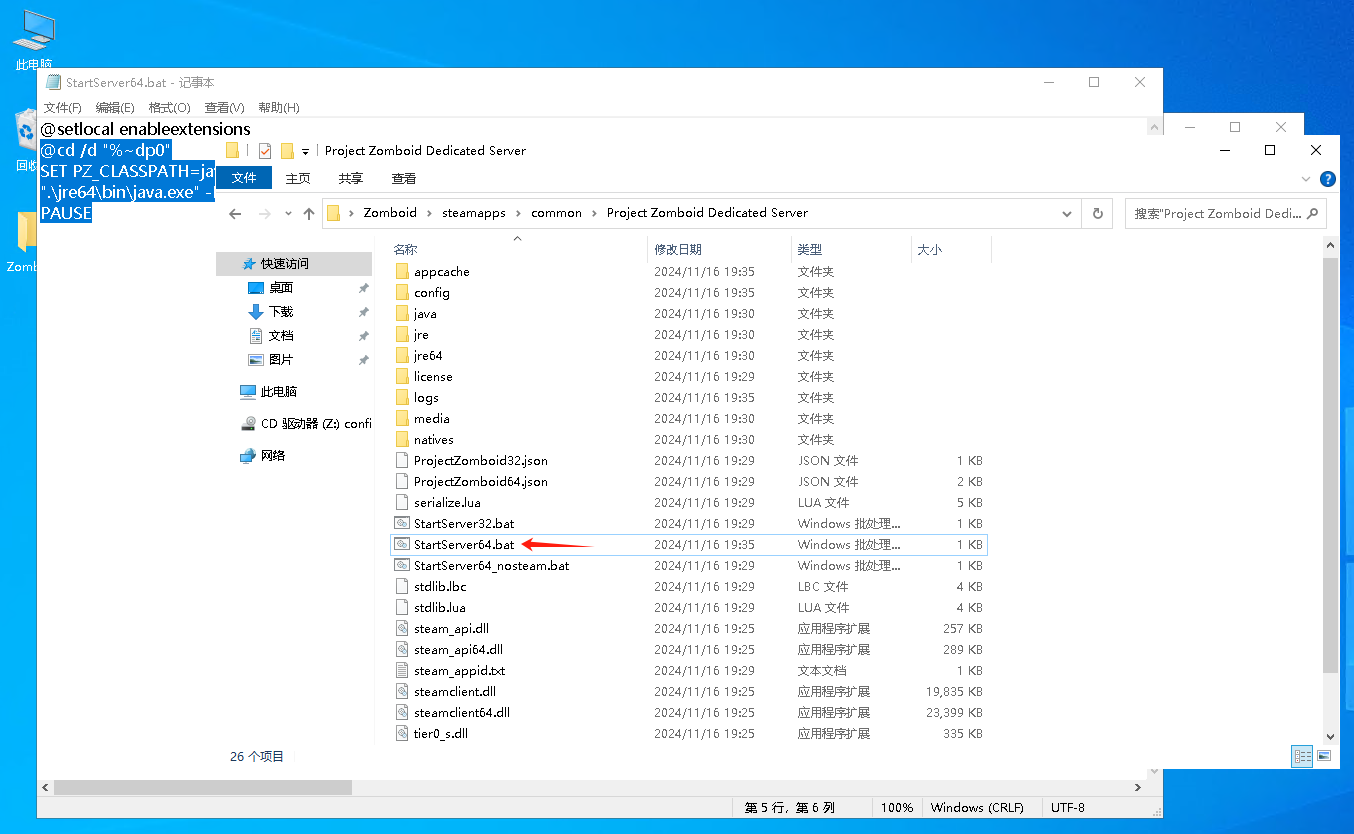
Task: Select CD drive (Z:) in navigation pane
Action: (x=306, y=424)
